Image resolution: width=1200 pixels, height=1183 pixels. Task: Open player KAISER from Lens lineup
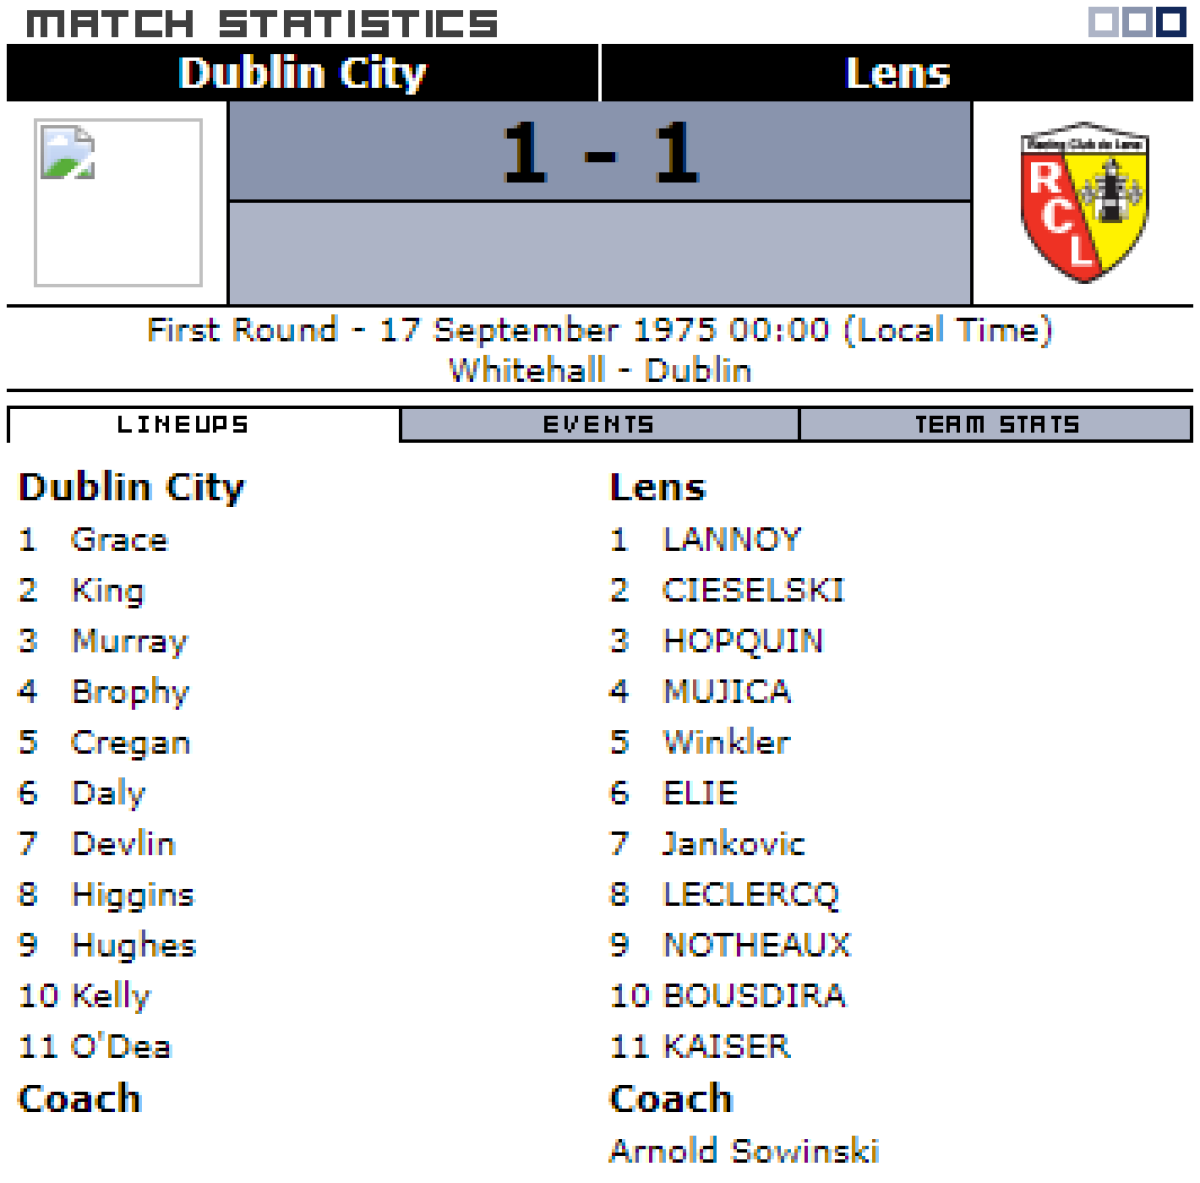[x=727, y=1047]
